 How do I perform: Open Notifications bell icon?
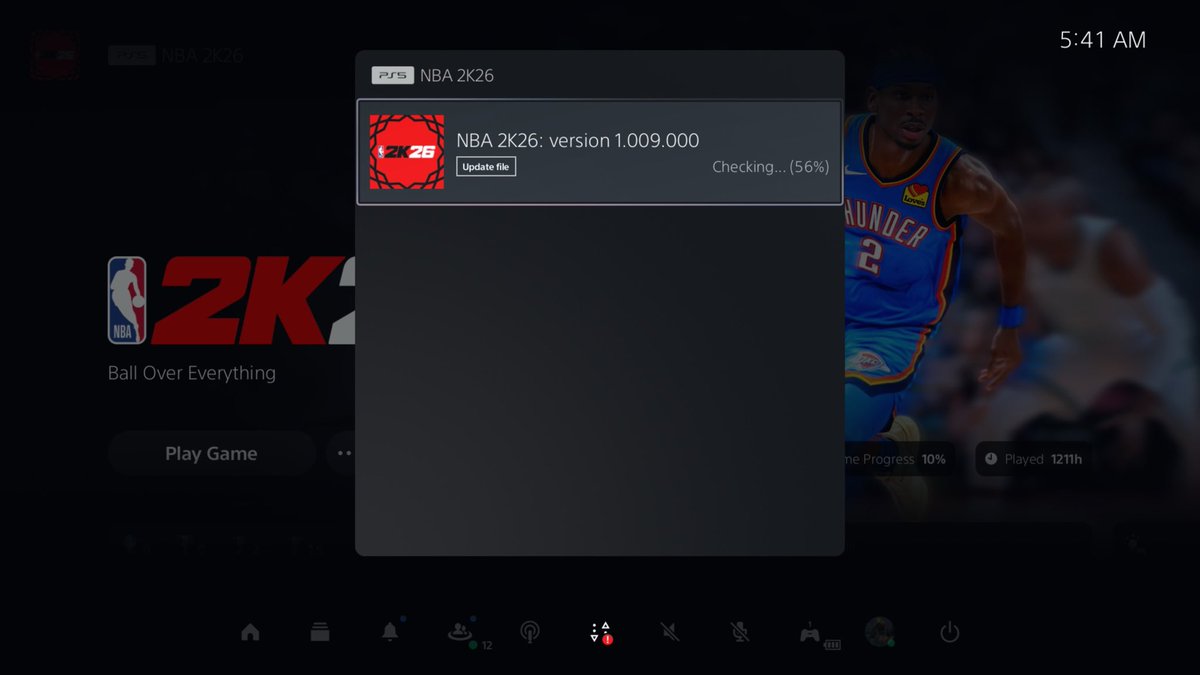[390, 632]
